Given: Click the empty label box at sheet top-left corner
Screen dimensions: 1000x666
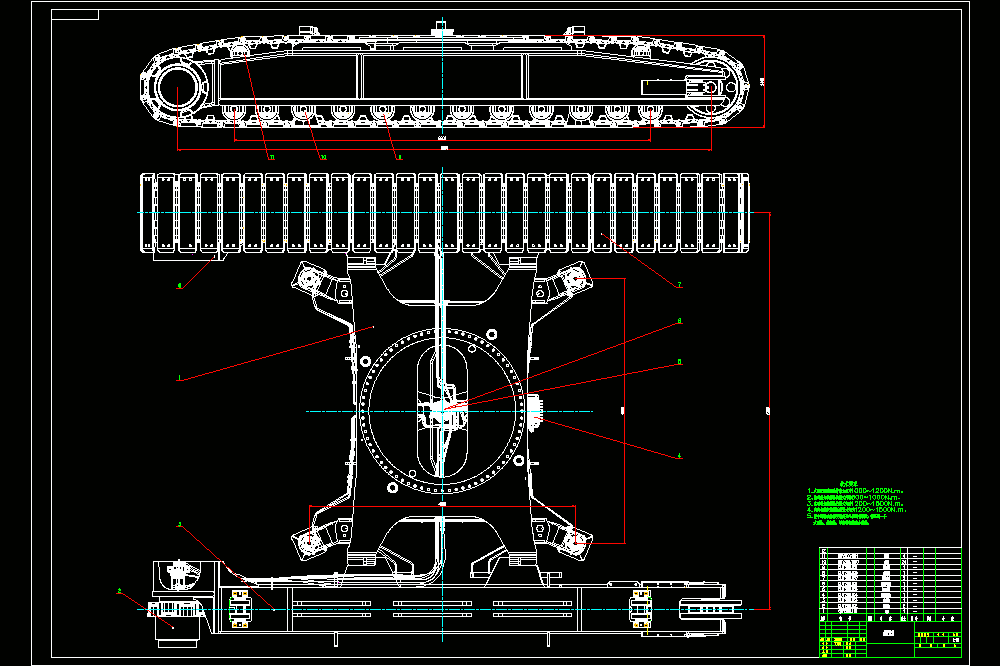Looking at the screenshot, I should (75, 15).
